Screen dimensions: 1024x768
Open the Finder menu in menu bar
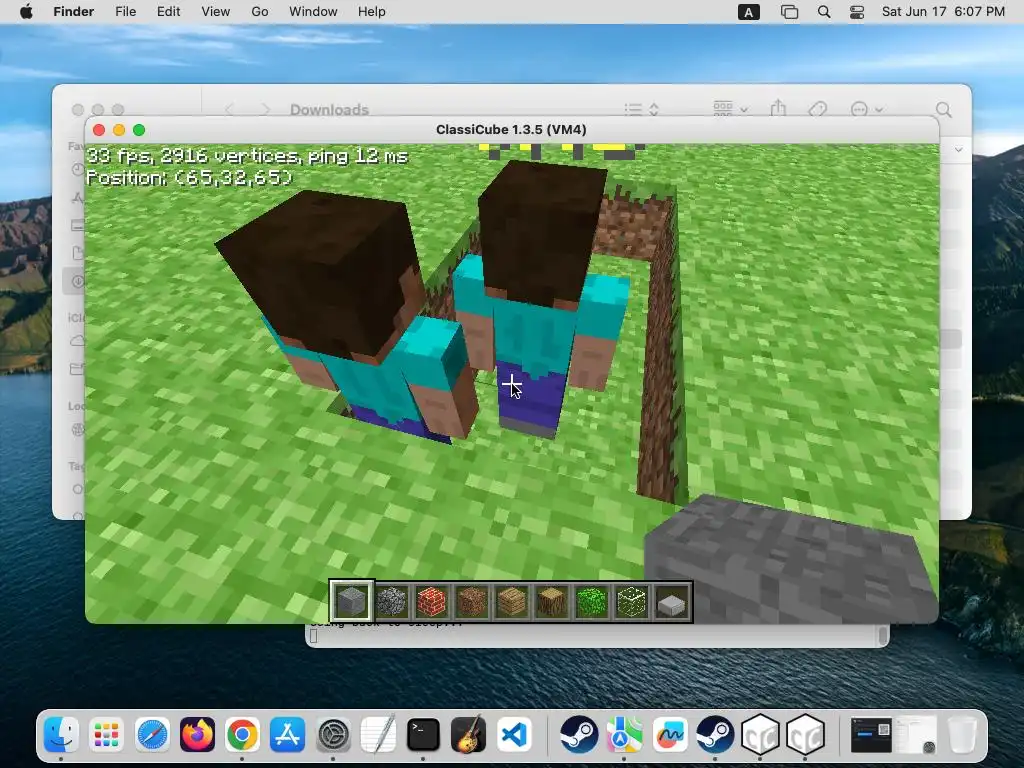pos(73,12)
